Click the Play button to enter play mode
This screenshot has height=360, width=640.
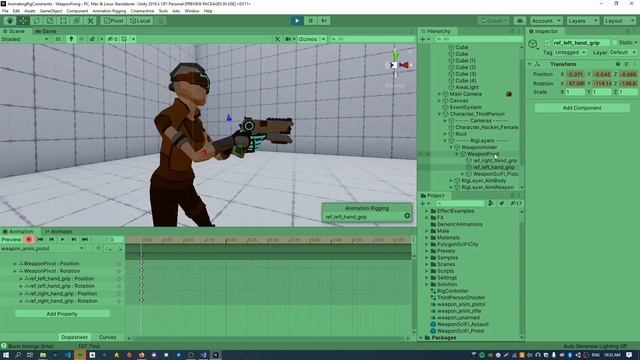click(x=297, y=21)
